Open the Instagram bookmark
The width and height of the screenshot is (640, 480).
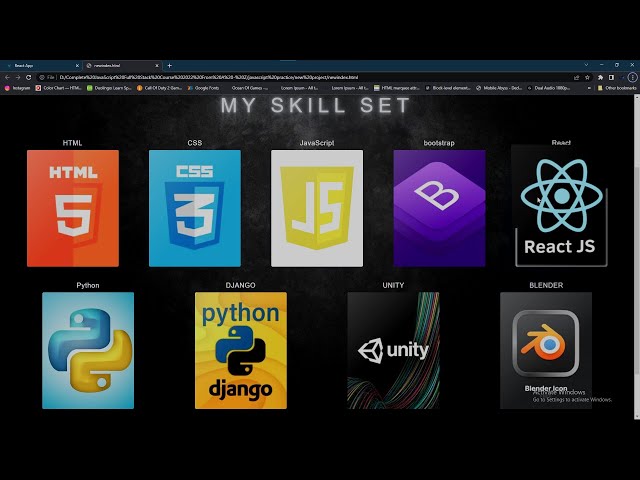(17, 88)
